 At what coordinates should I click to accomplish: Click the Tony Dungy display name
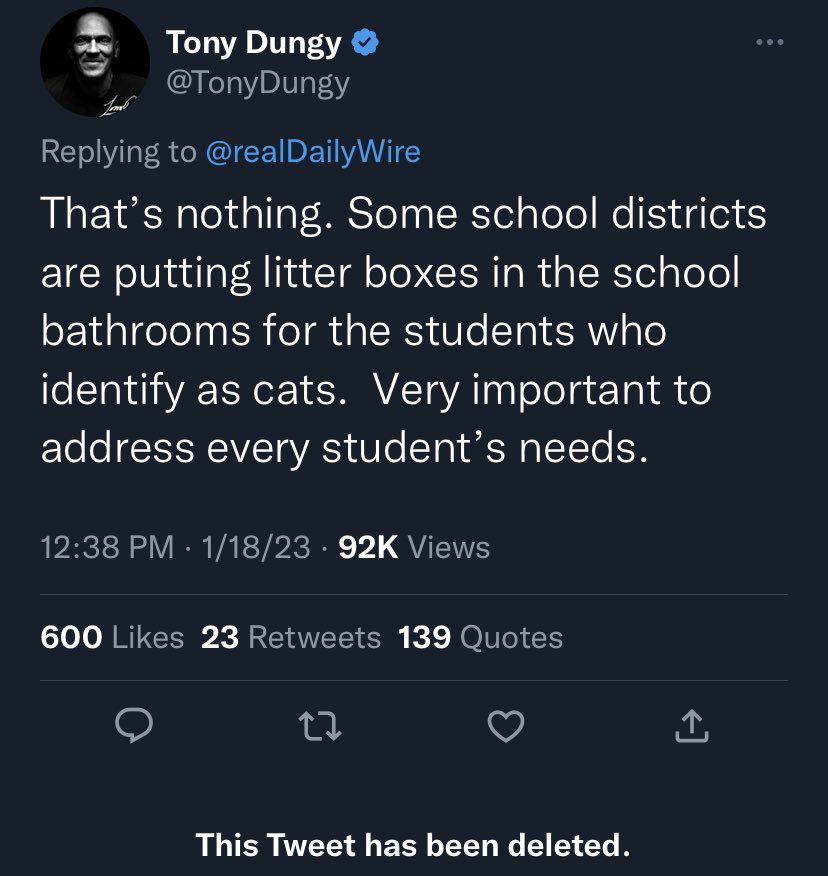255,43
